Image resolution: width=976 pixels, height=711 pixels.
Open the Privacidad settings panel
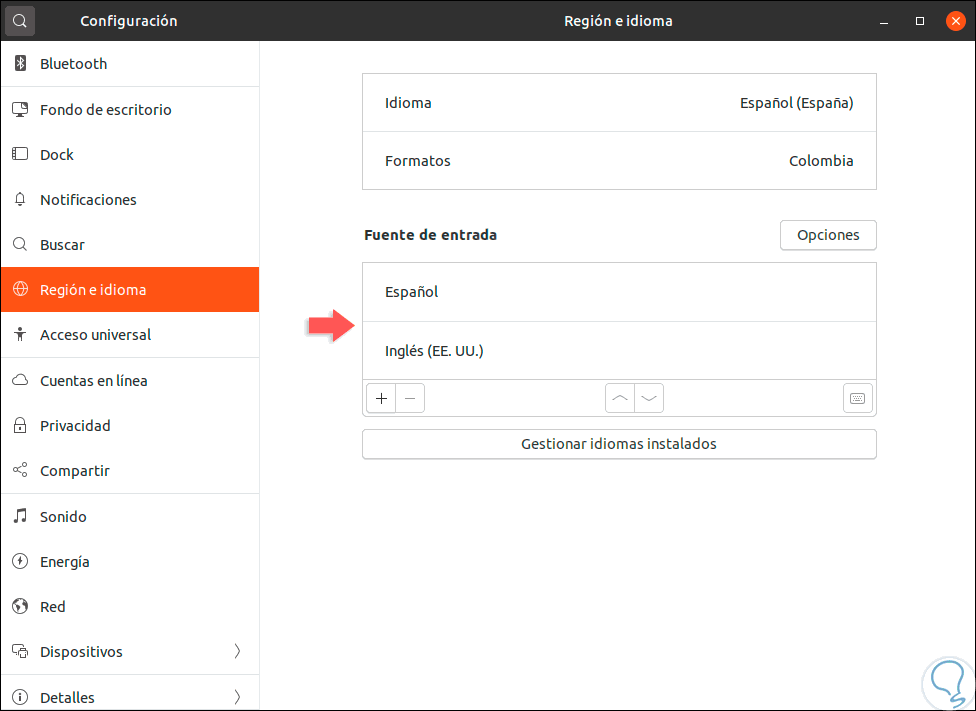coord(75,426)
